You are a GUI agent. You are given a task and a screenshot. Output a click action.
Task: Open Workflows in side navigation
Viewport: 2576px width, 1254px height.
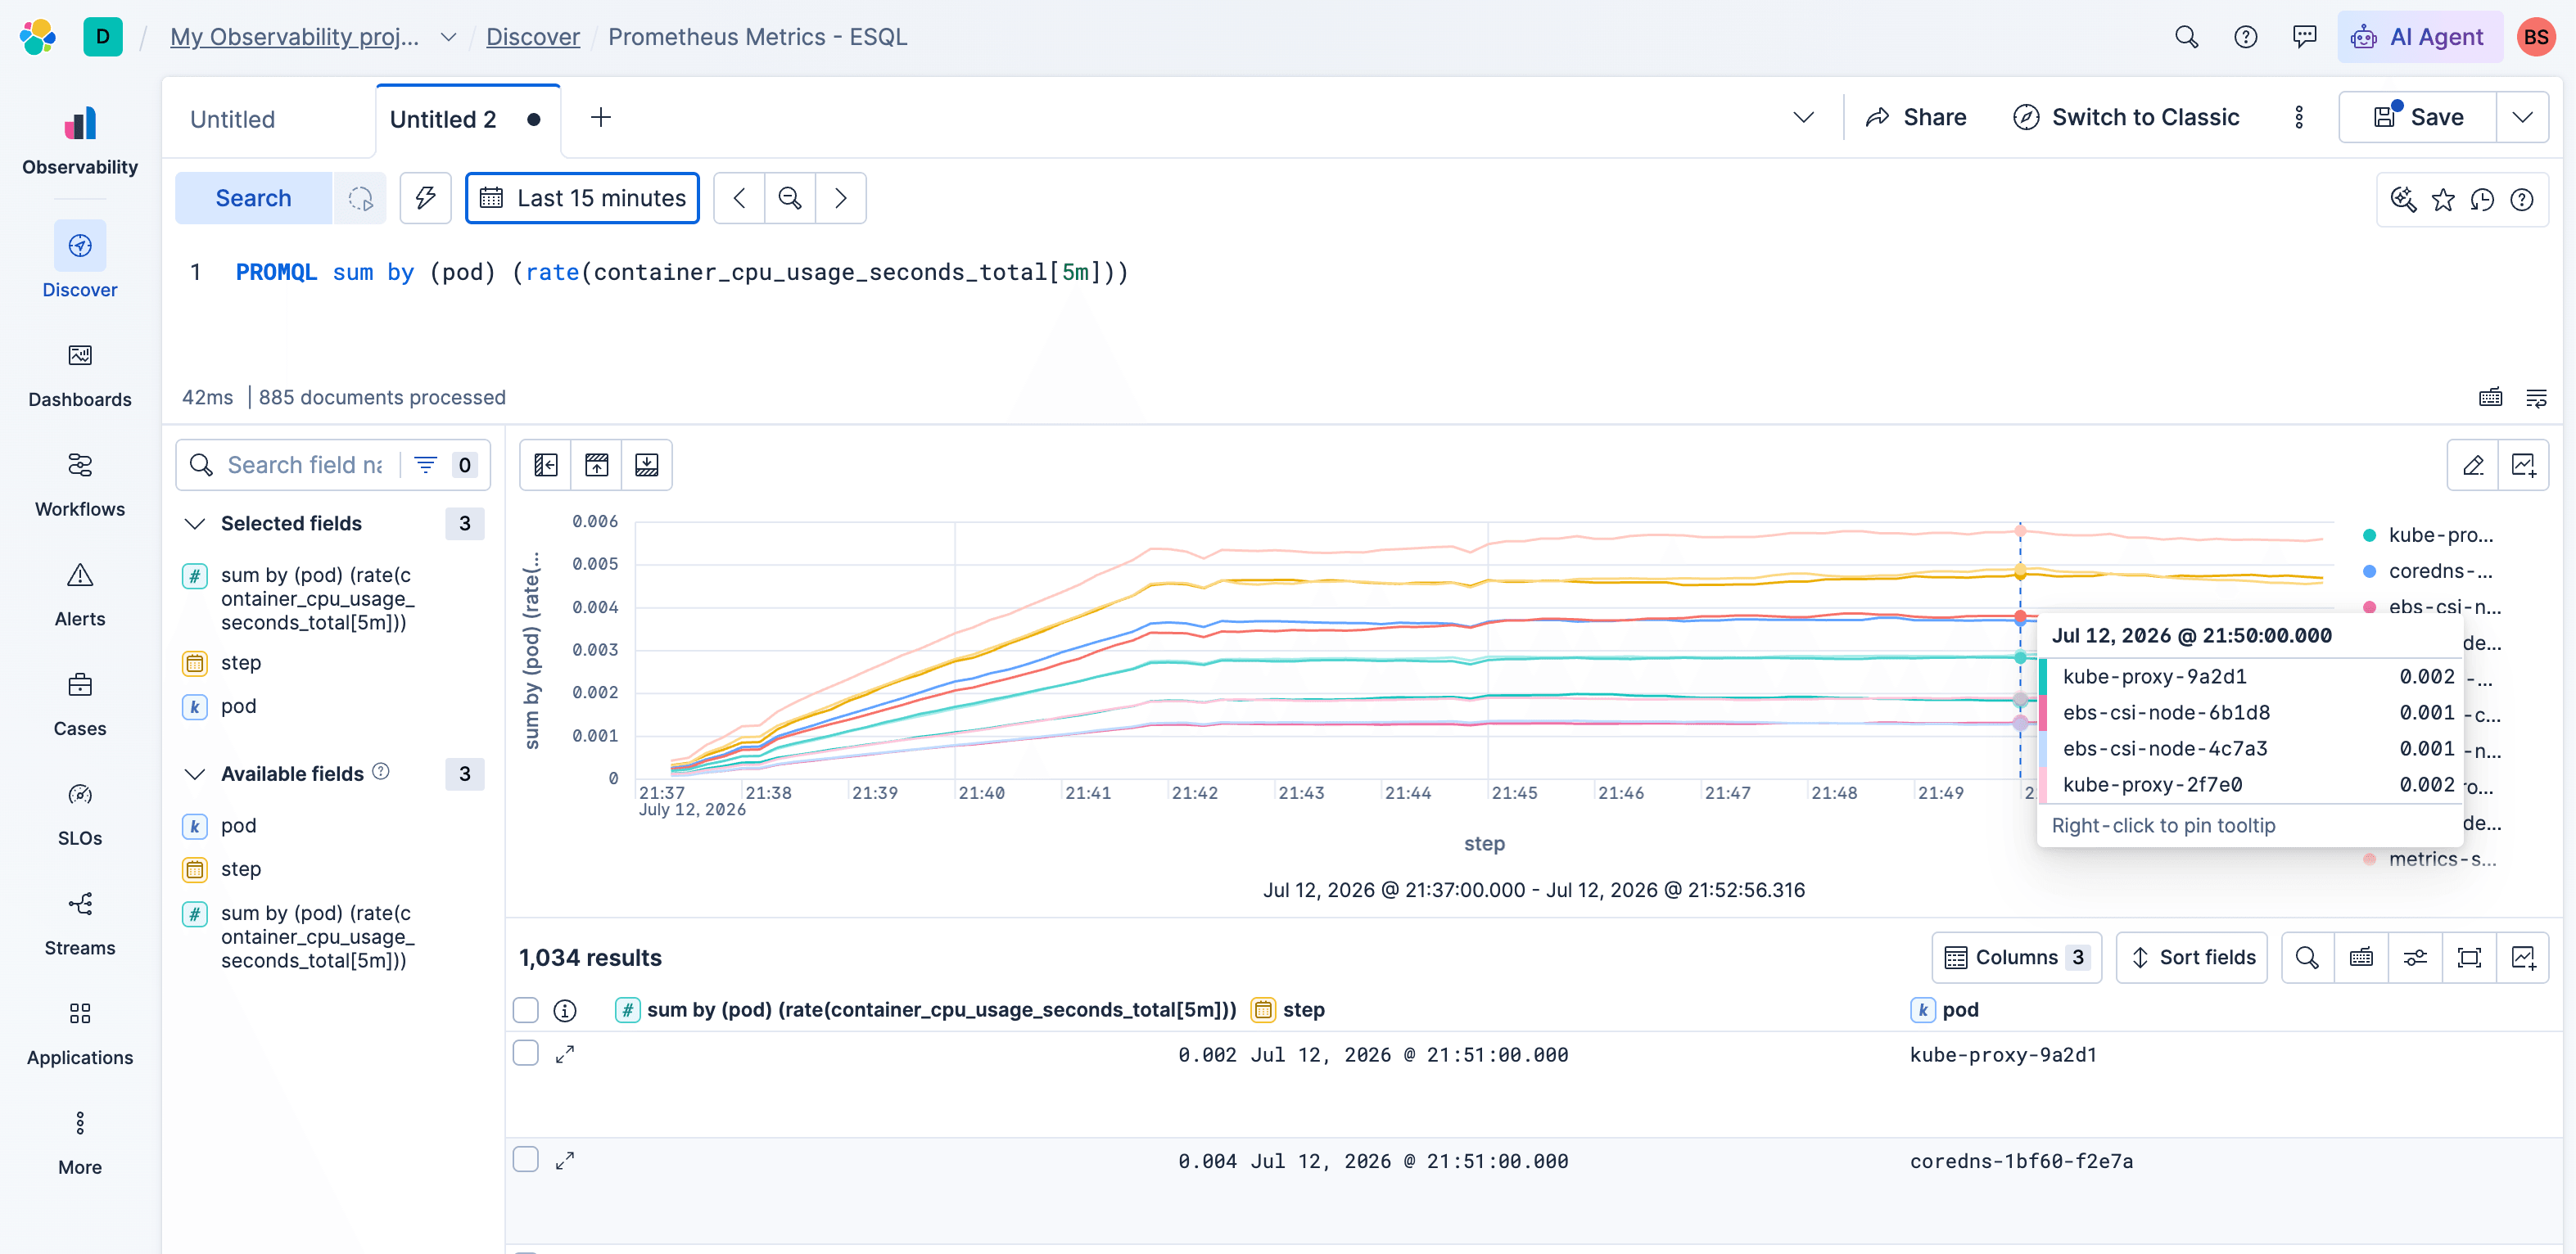(x=80, y=485)
